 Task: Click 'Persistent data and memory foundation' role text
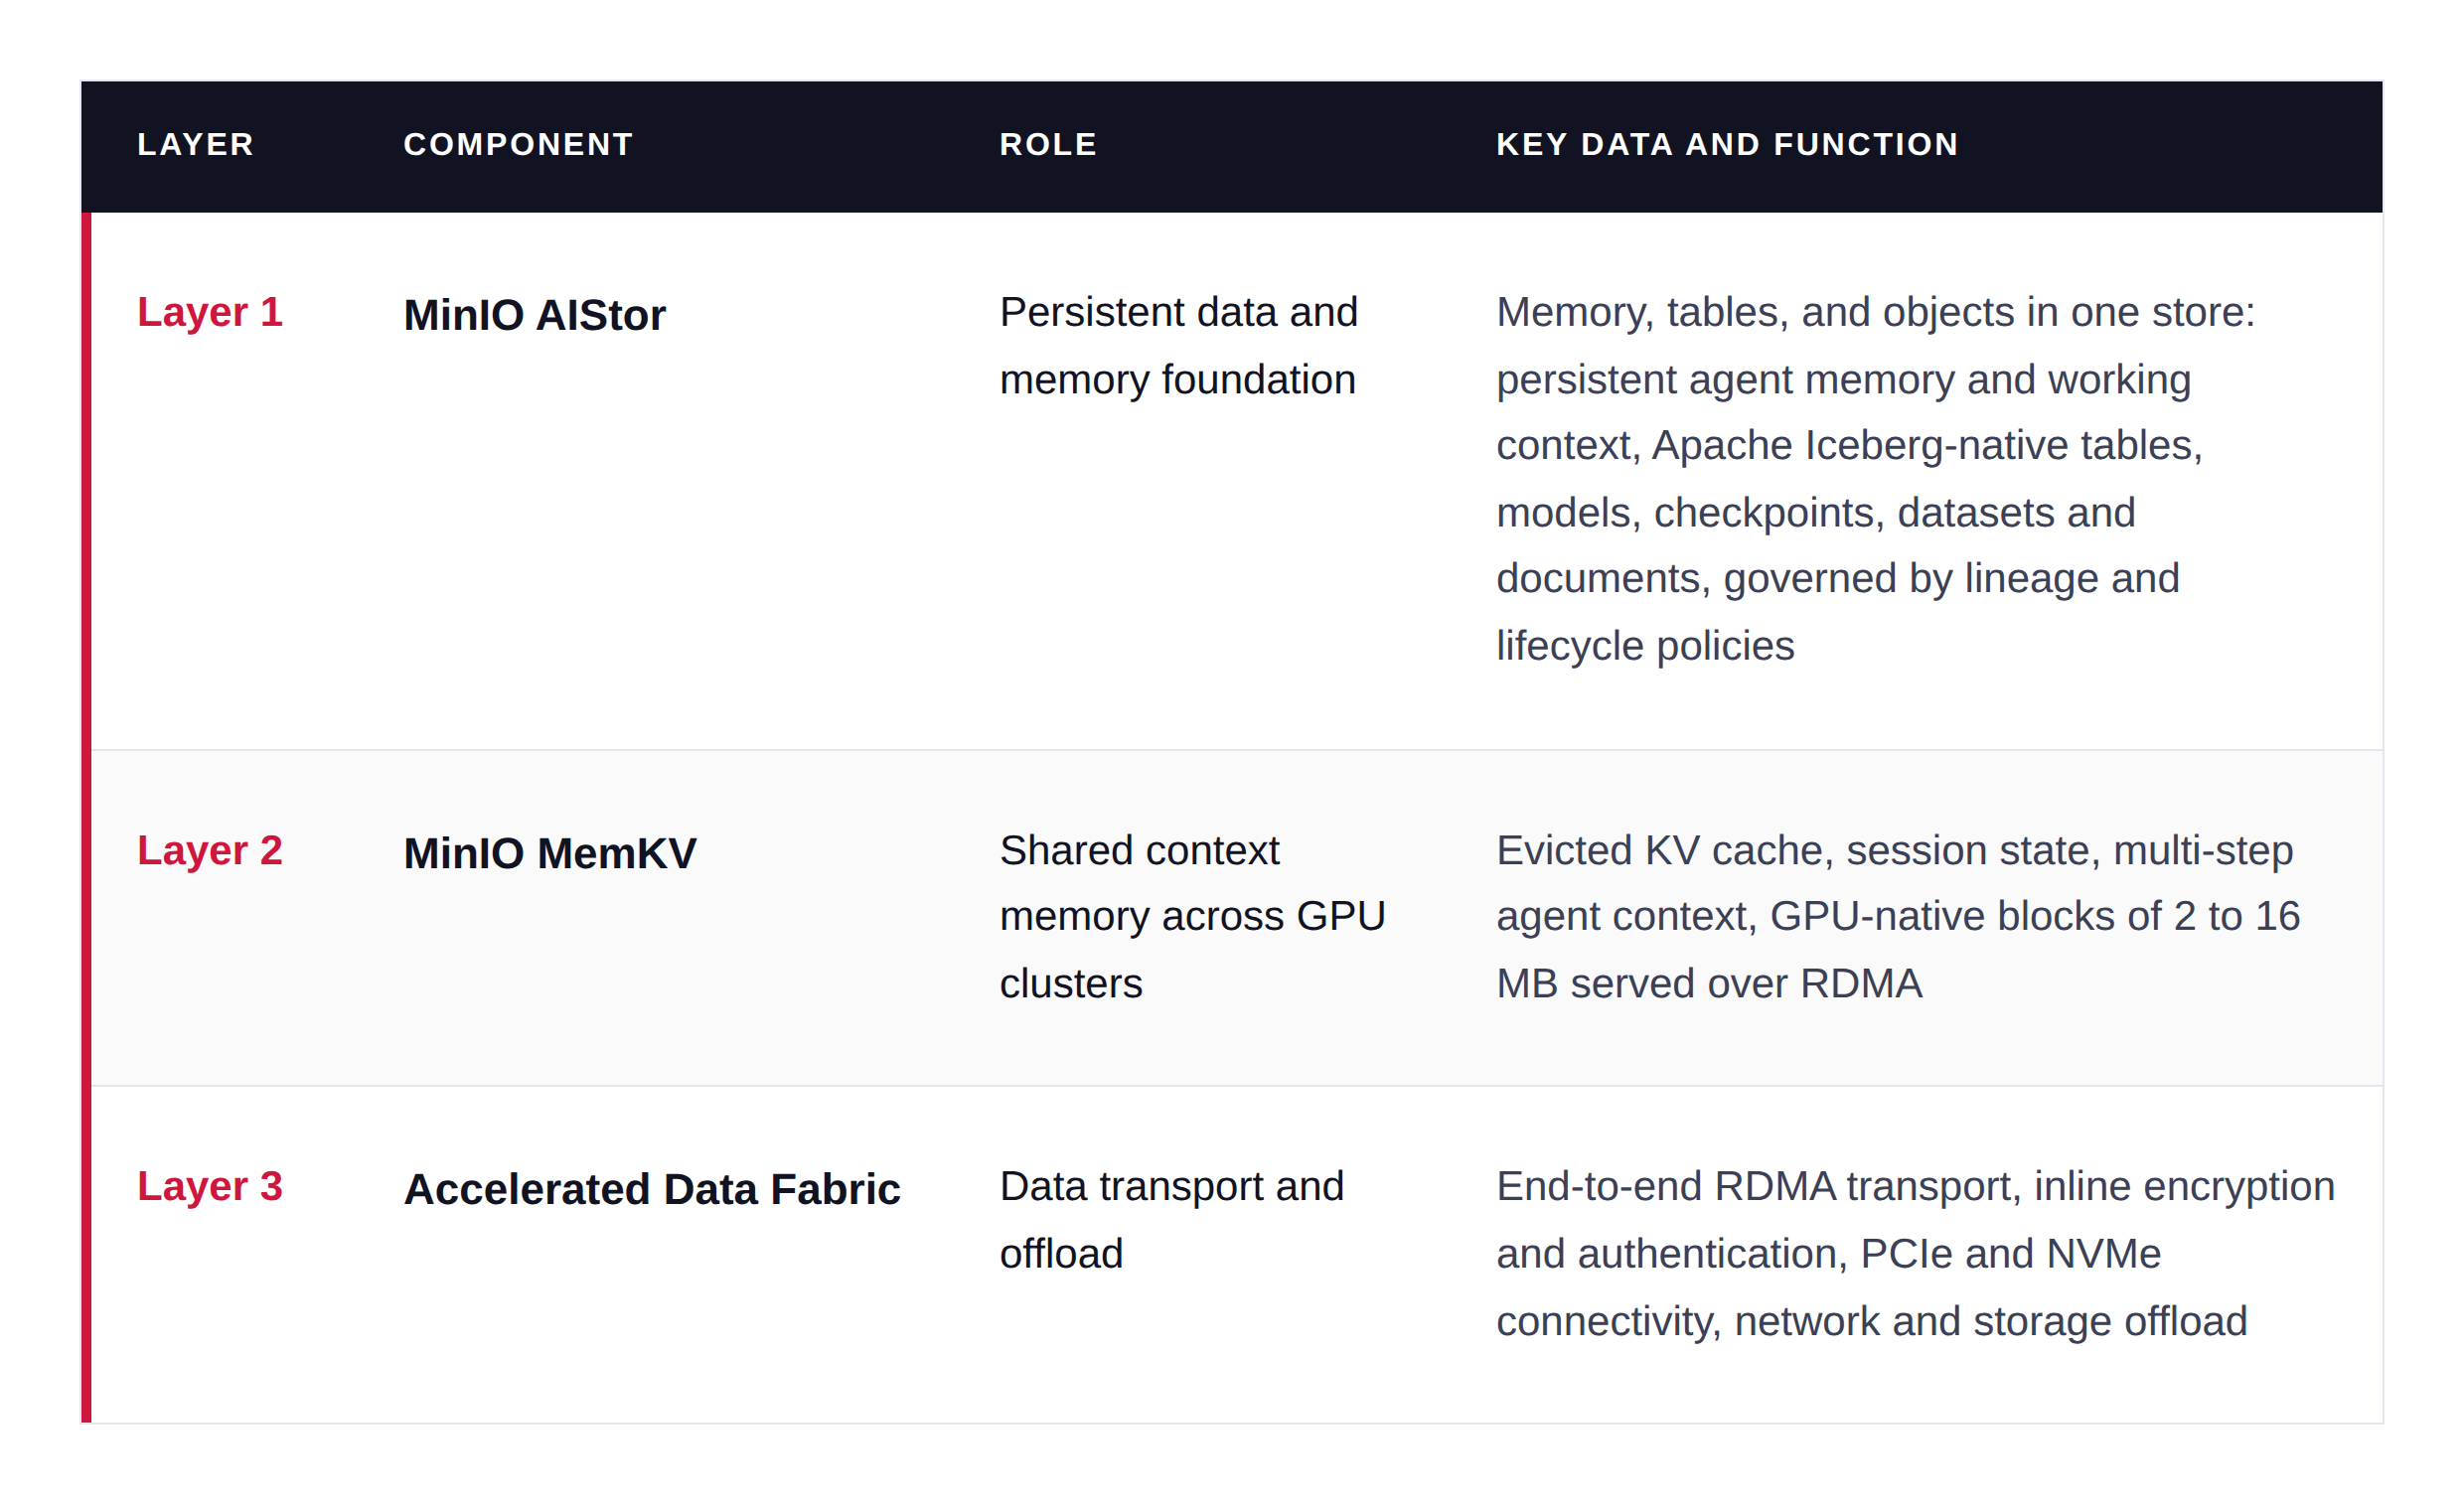tap(1179, 346)
